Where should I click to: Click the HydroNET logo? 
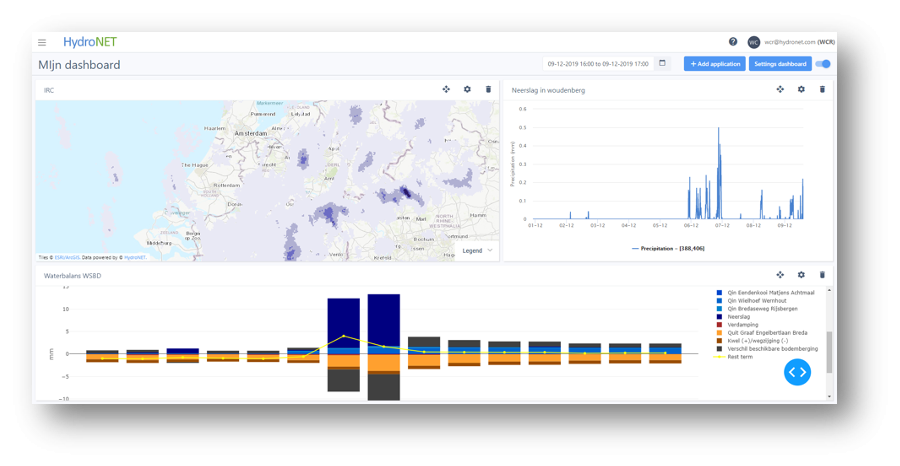[x=90, y=42]
